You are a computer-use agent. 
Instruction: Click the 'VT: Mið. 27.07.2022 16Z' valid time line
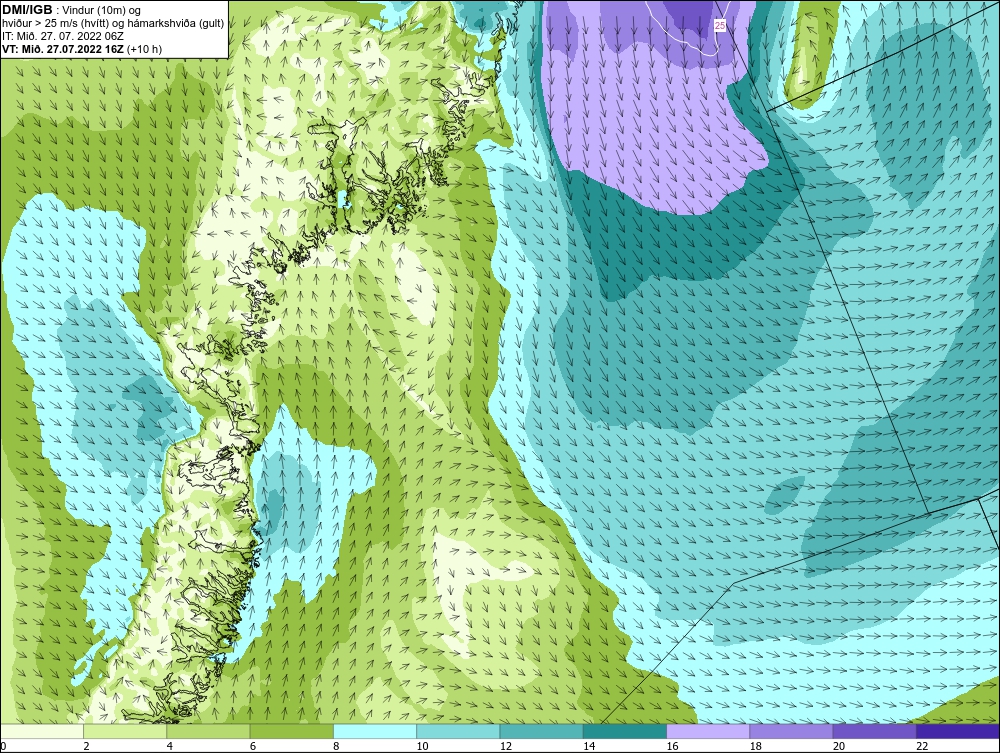click(x=63, y=49)
